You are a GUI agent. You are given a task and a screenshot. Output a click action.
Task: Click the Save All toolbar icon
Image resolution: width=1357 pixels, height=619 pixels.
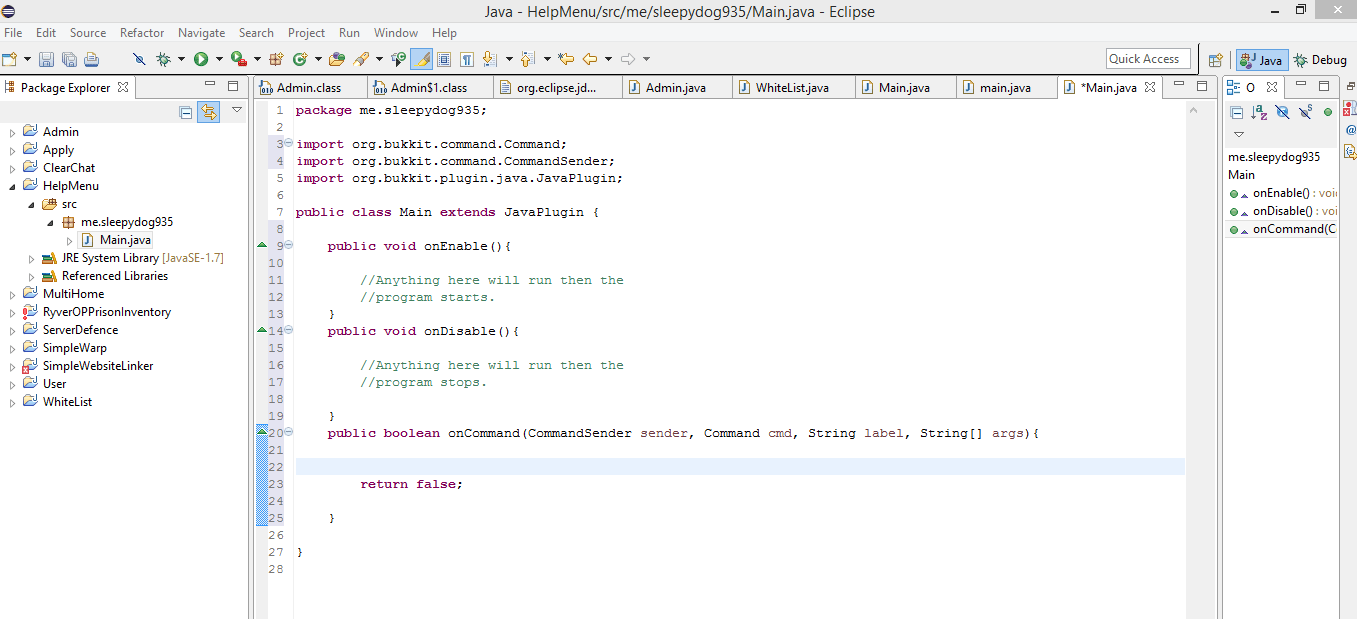point(69,59)
